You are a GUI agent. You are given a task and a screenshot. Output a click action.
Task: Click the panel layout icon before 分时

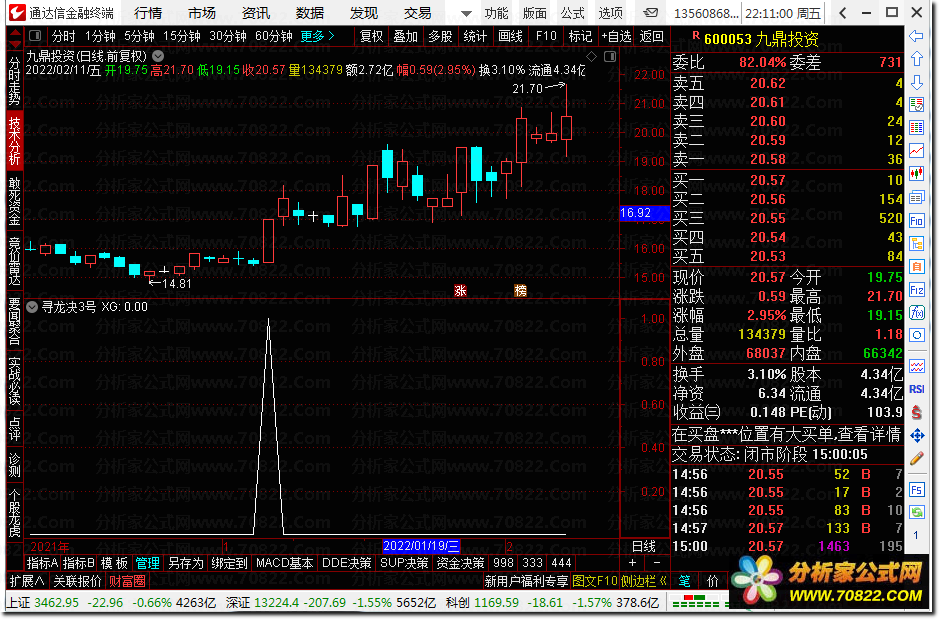pos(35,36)
